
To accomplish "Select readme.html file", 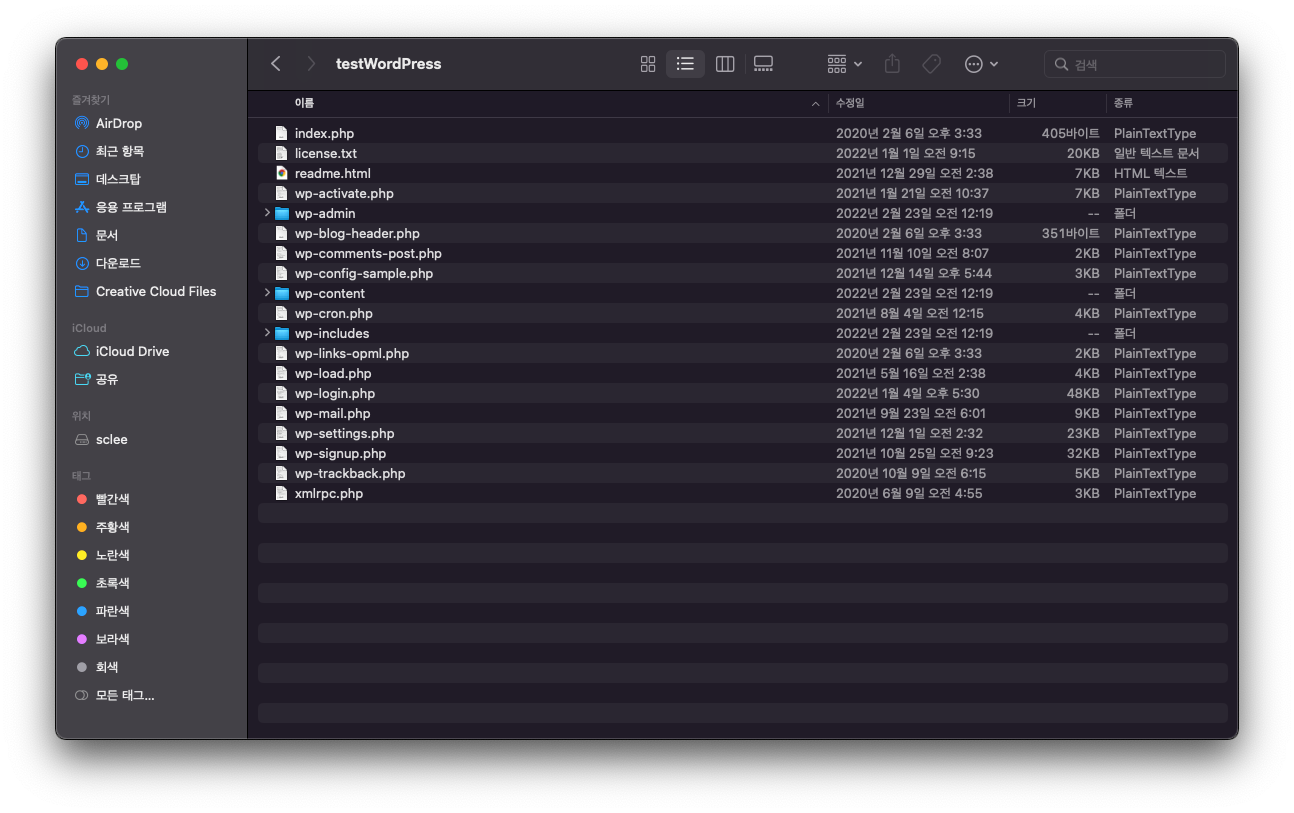I will 742,173.
